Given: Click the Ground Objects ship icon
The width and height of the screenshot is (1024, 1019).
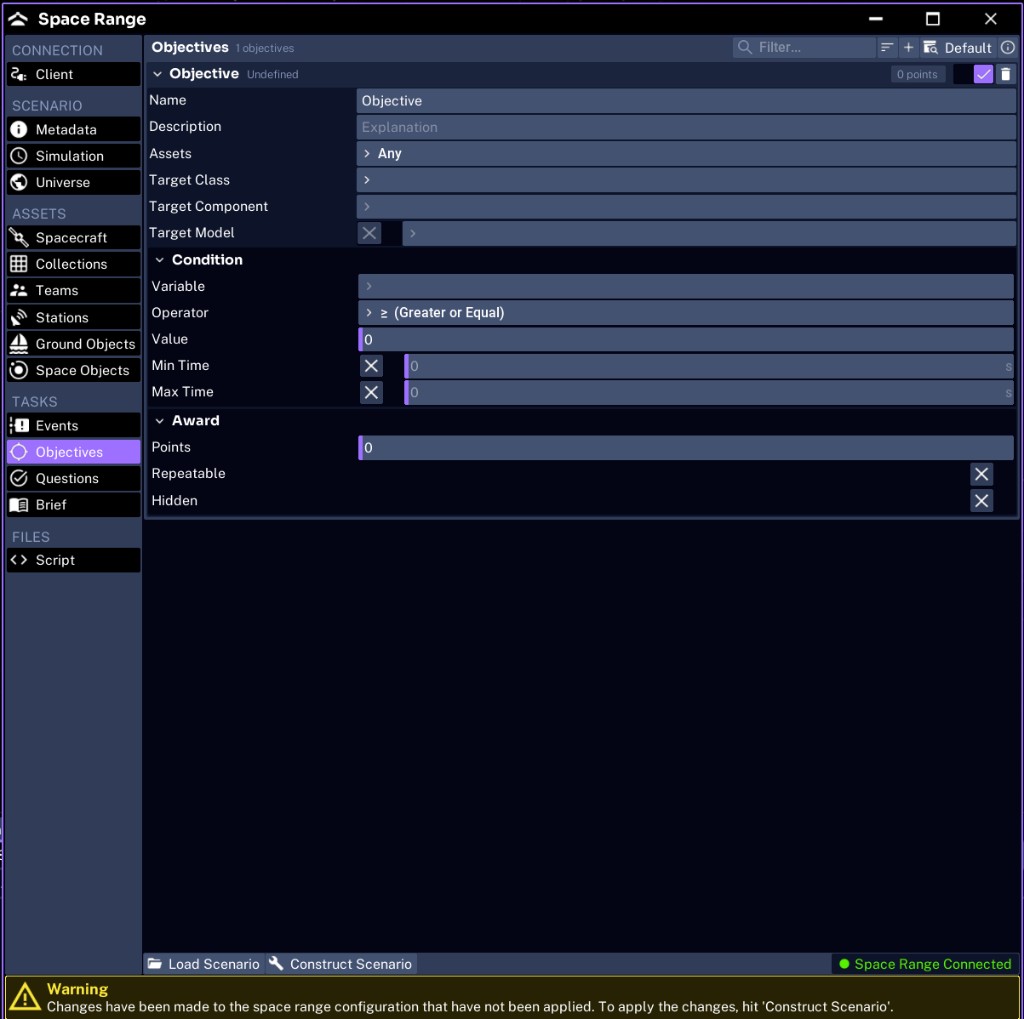Looking at the screenshot, I should [x=19, y=344].
